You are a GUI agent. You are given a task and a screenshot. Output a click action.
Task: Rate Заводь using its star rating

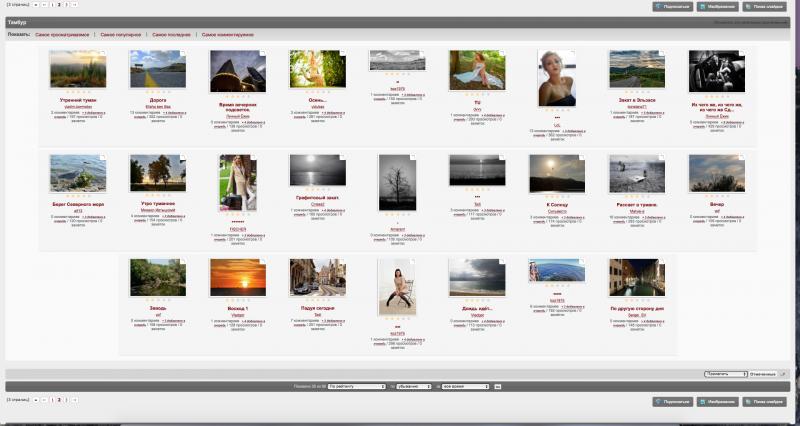click(158, 301)
